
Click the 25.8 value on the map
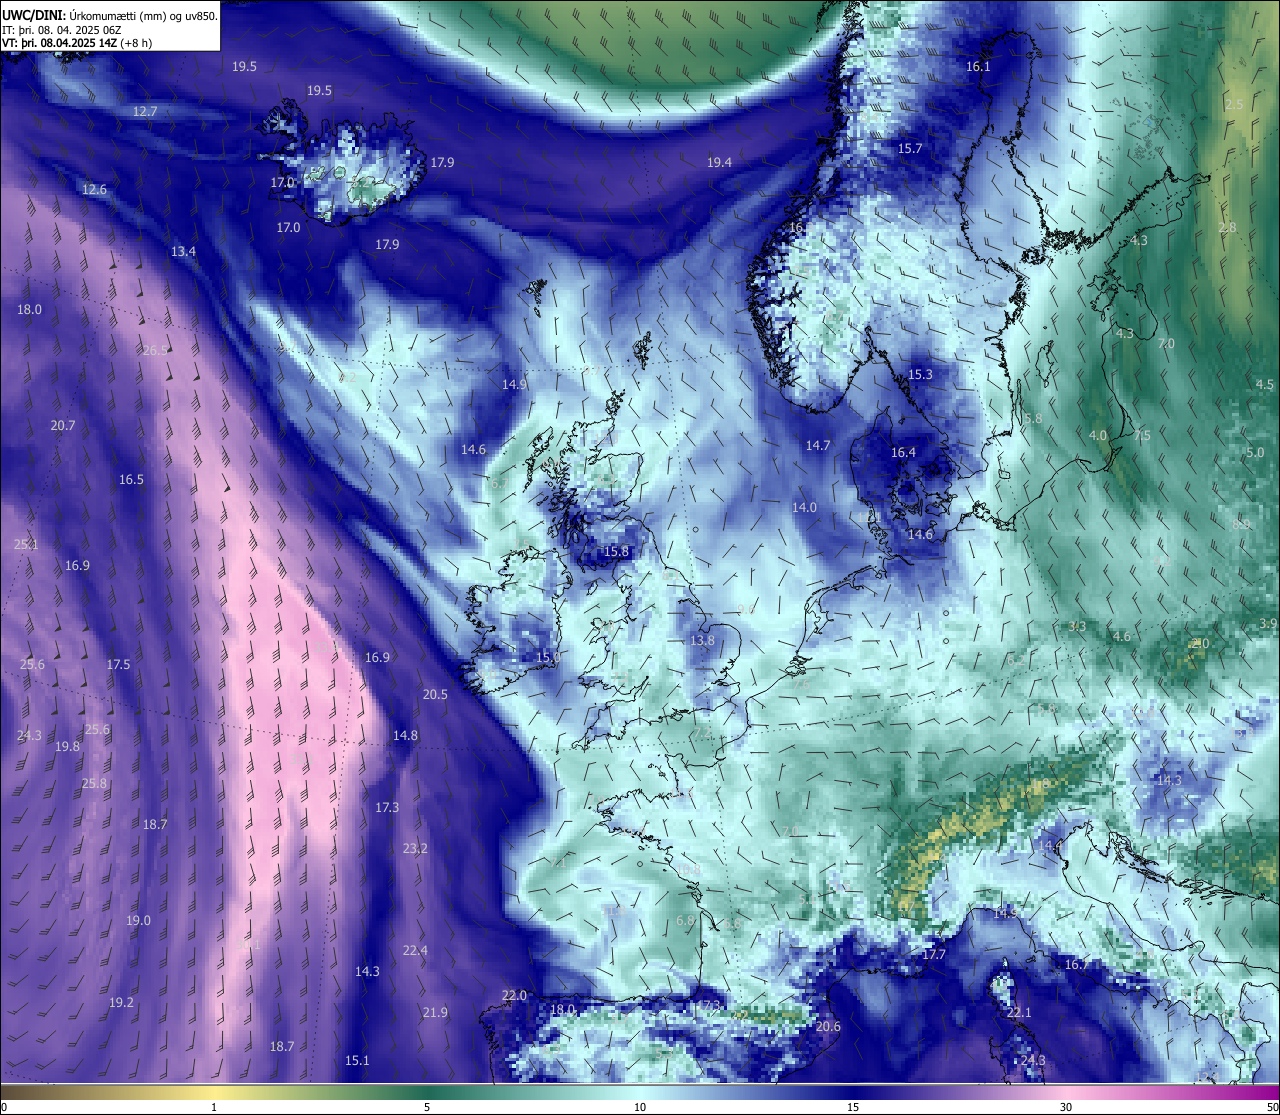(x=94, y=783)
